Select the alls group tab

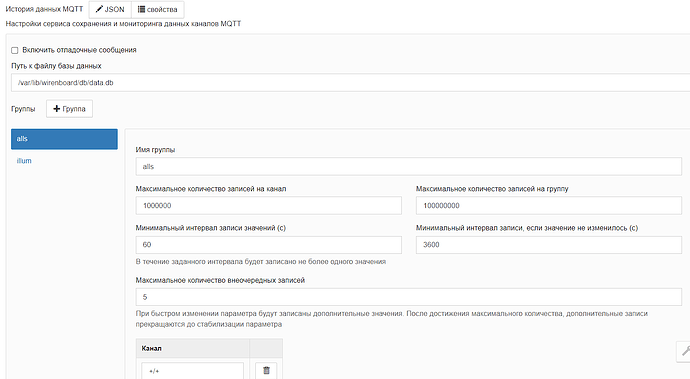(64, 139)
